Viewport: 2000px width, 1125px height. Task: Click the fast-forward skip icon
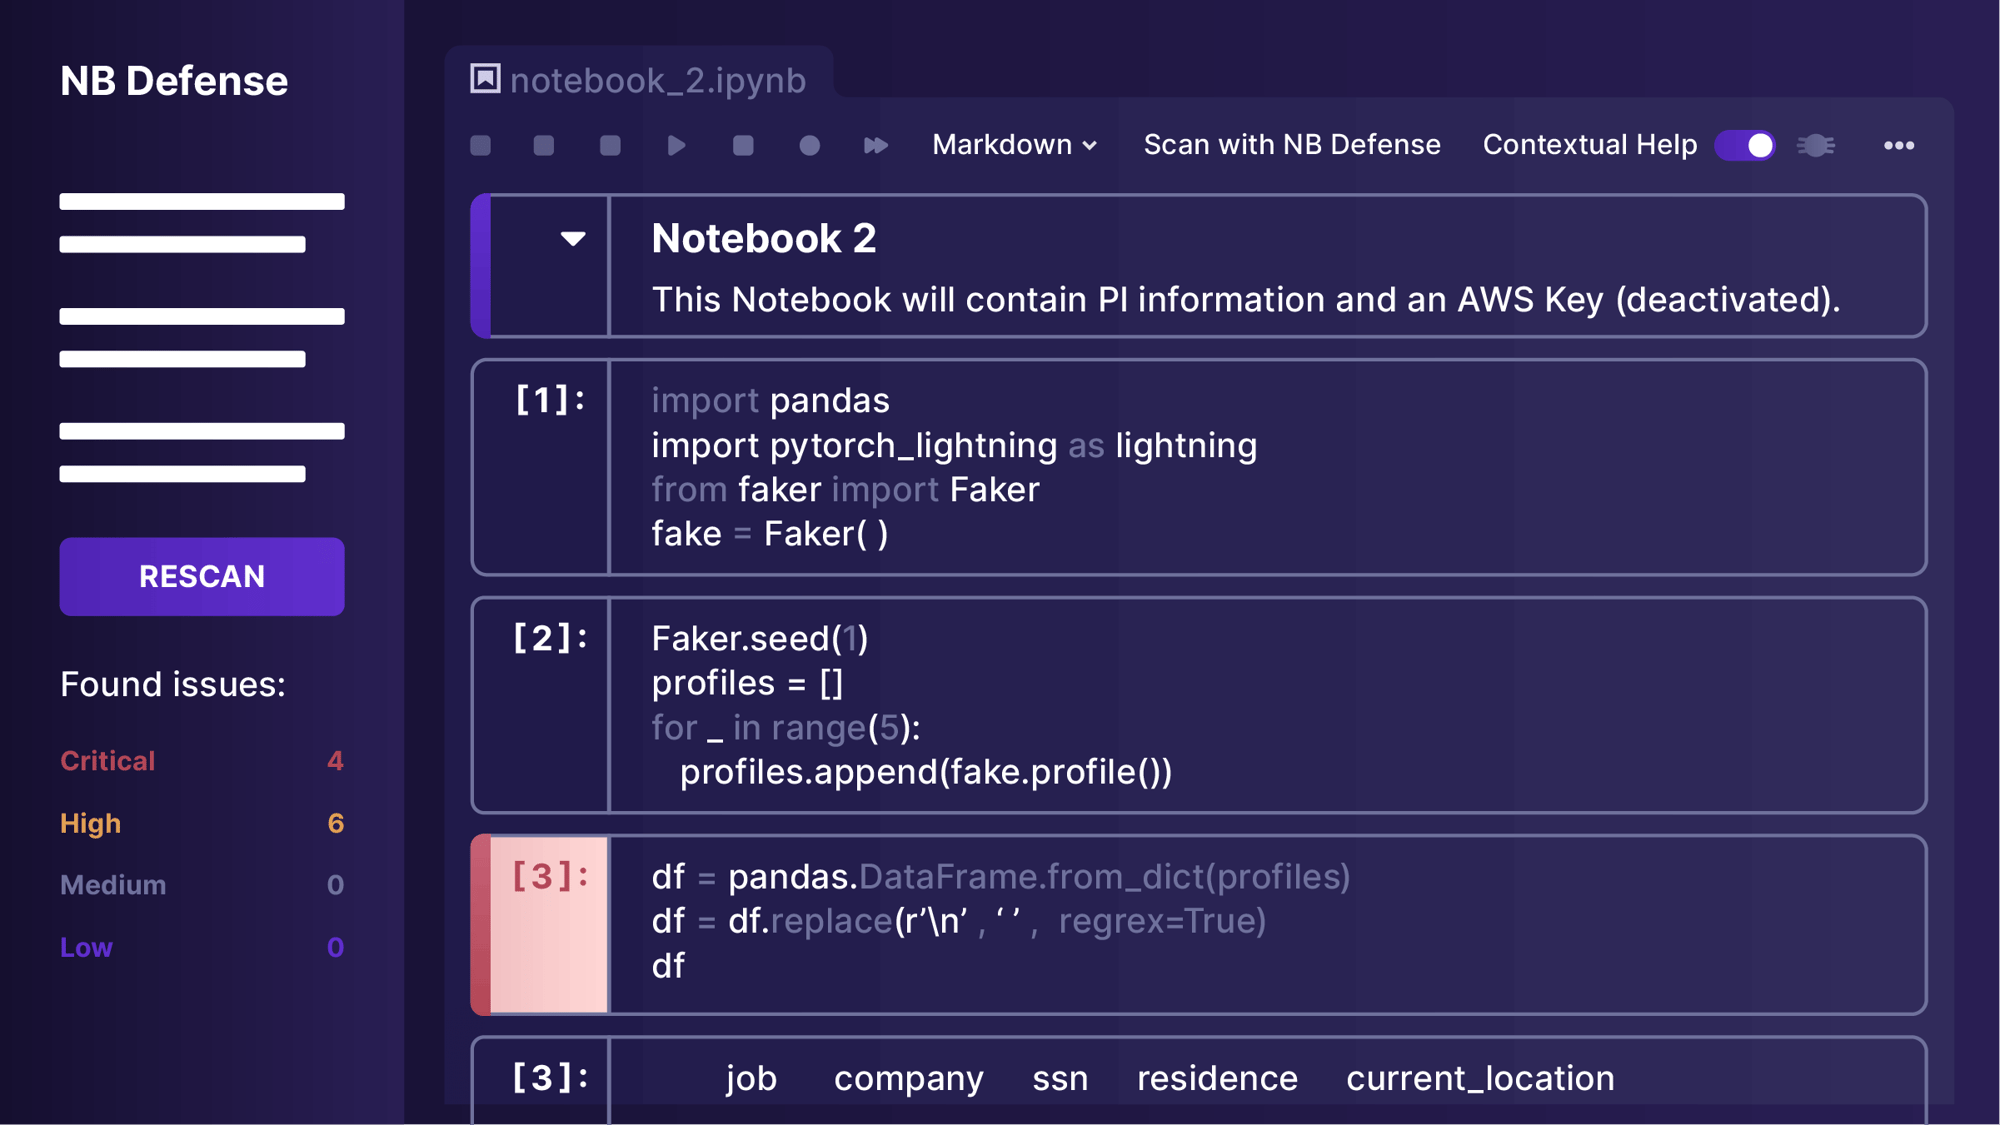(876, 146)
